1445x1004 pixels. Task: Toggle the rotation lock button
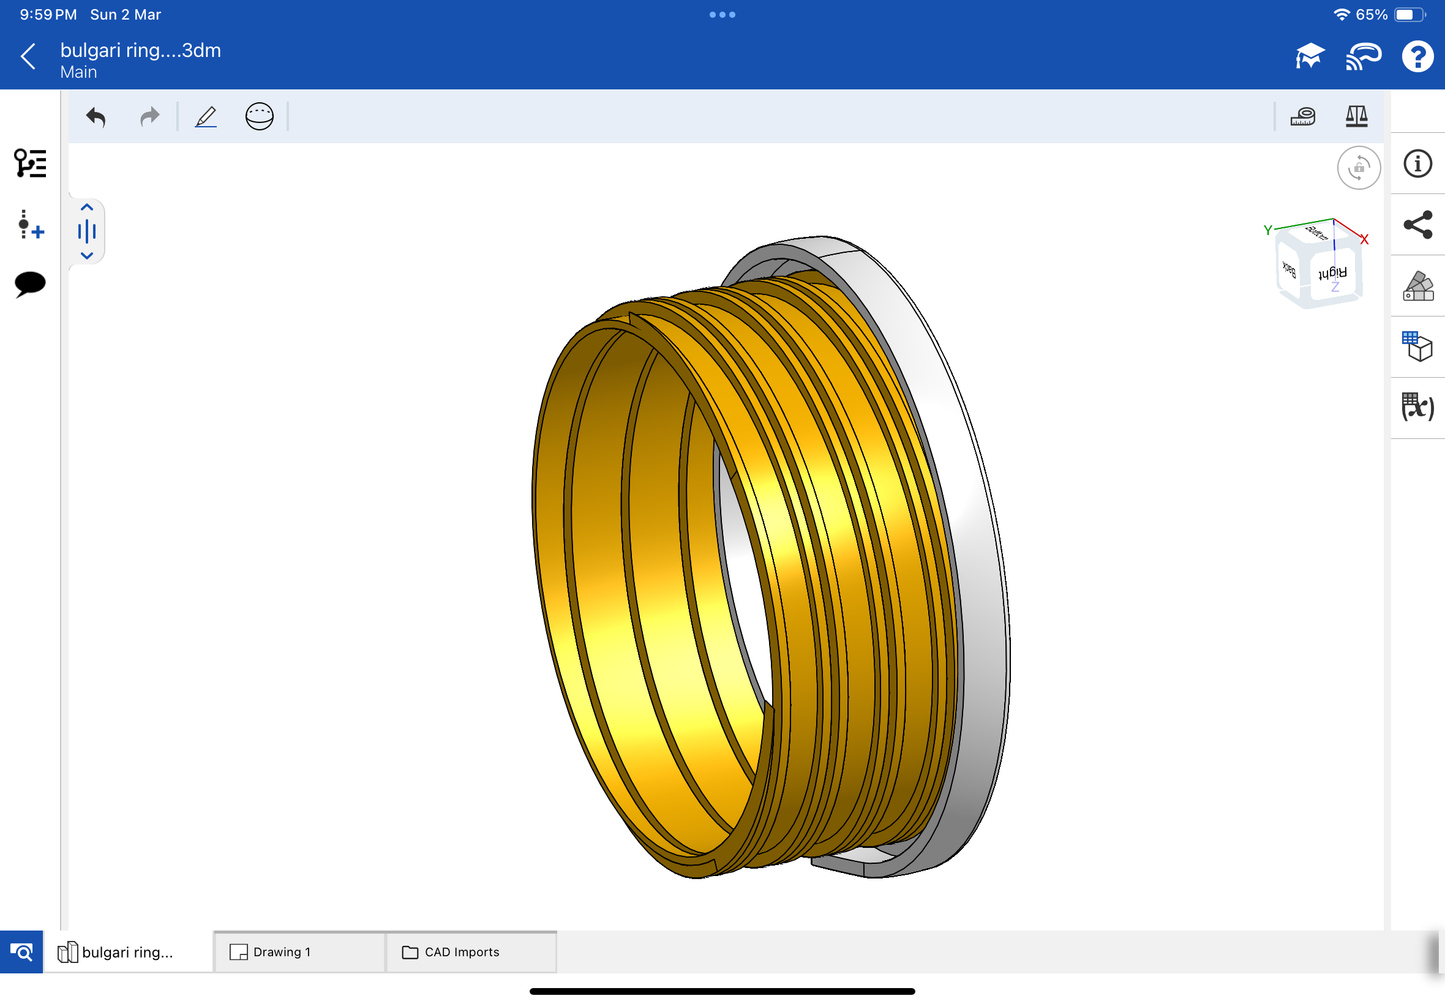tap(1358, 168)
